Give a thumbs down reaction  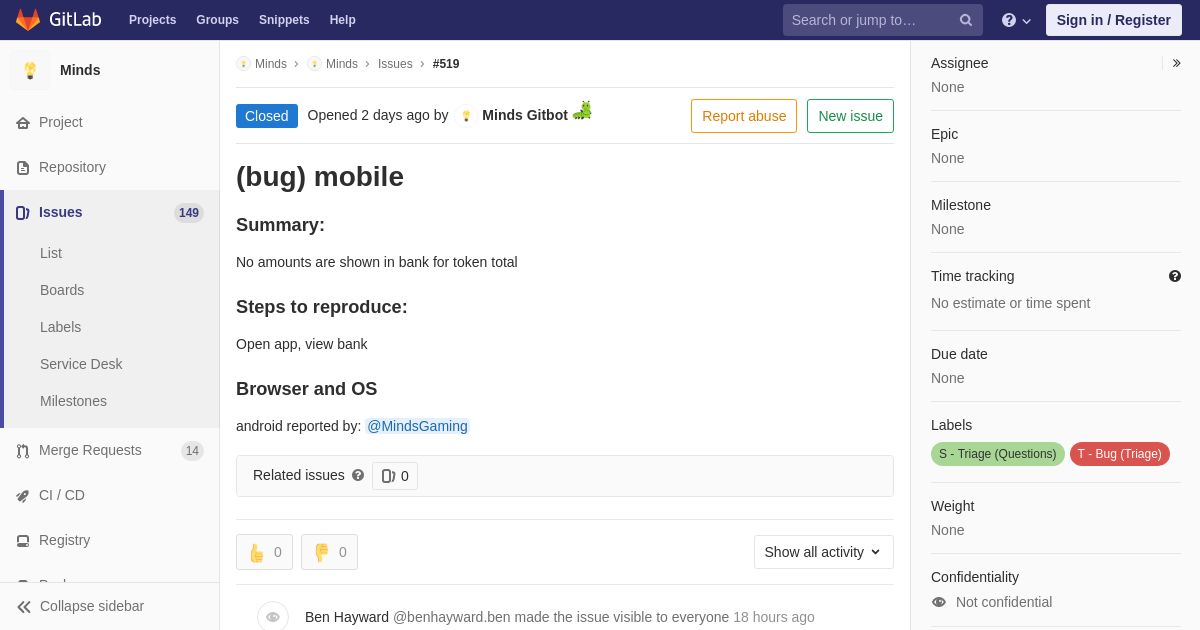(329, 552)
